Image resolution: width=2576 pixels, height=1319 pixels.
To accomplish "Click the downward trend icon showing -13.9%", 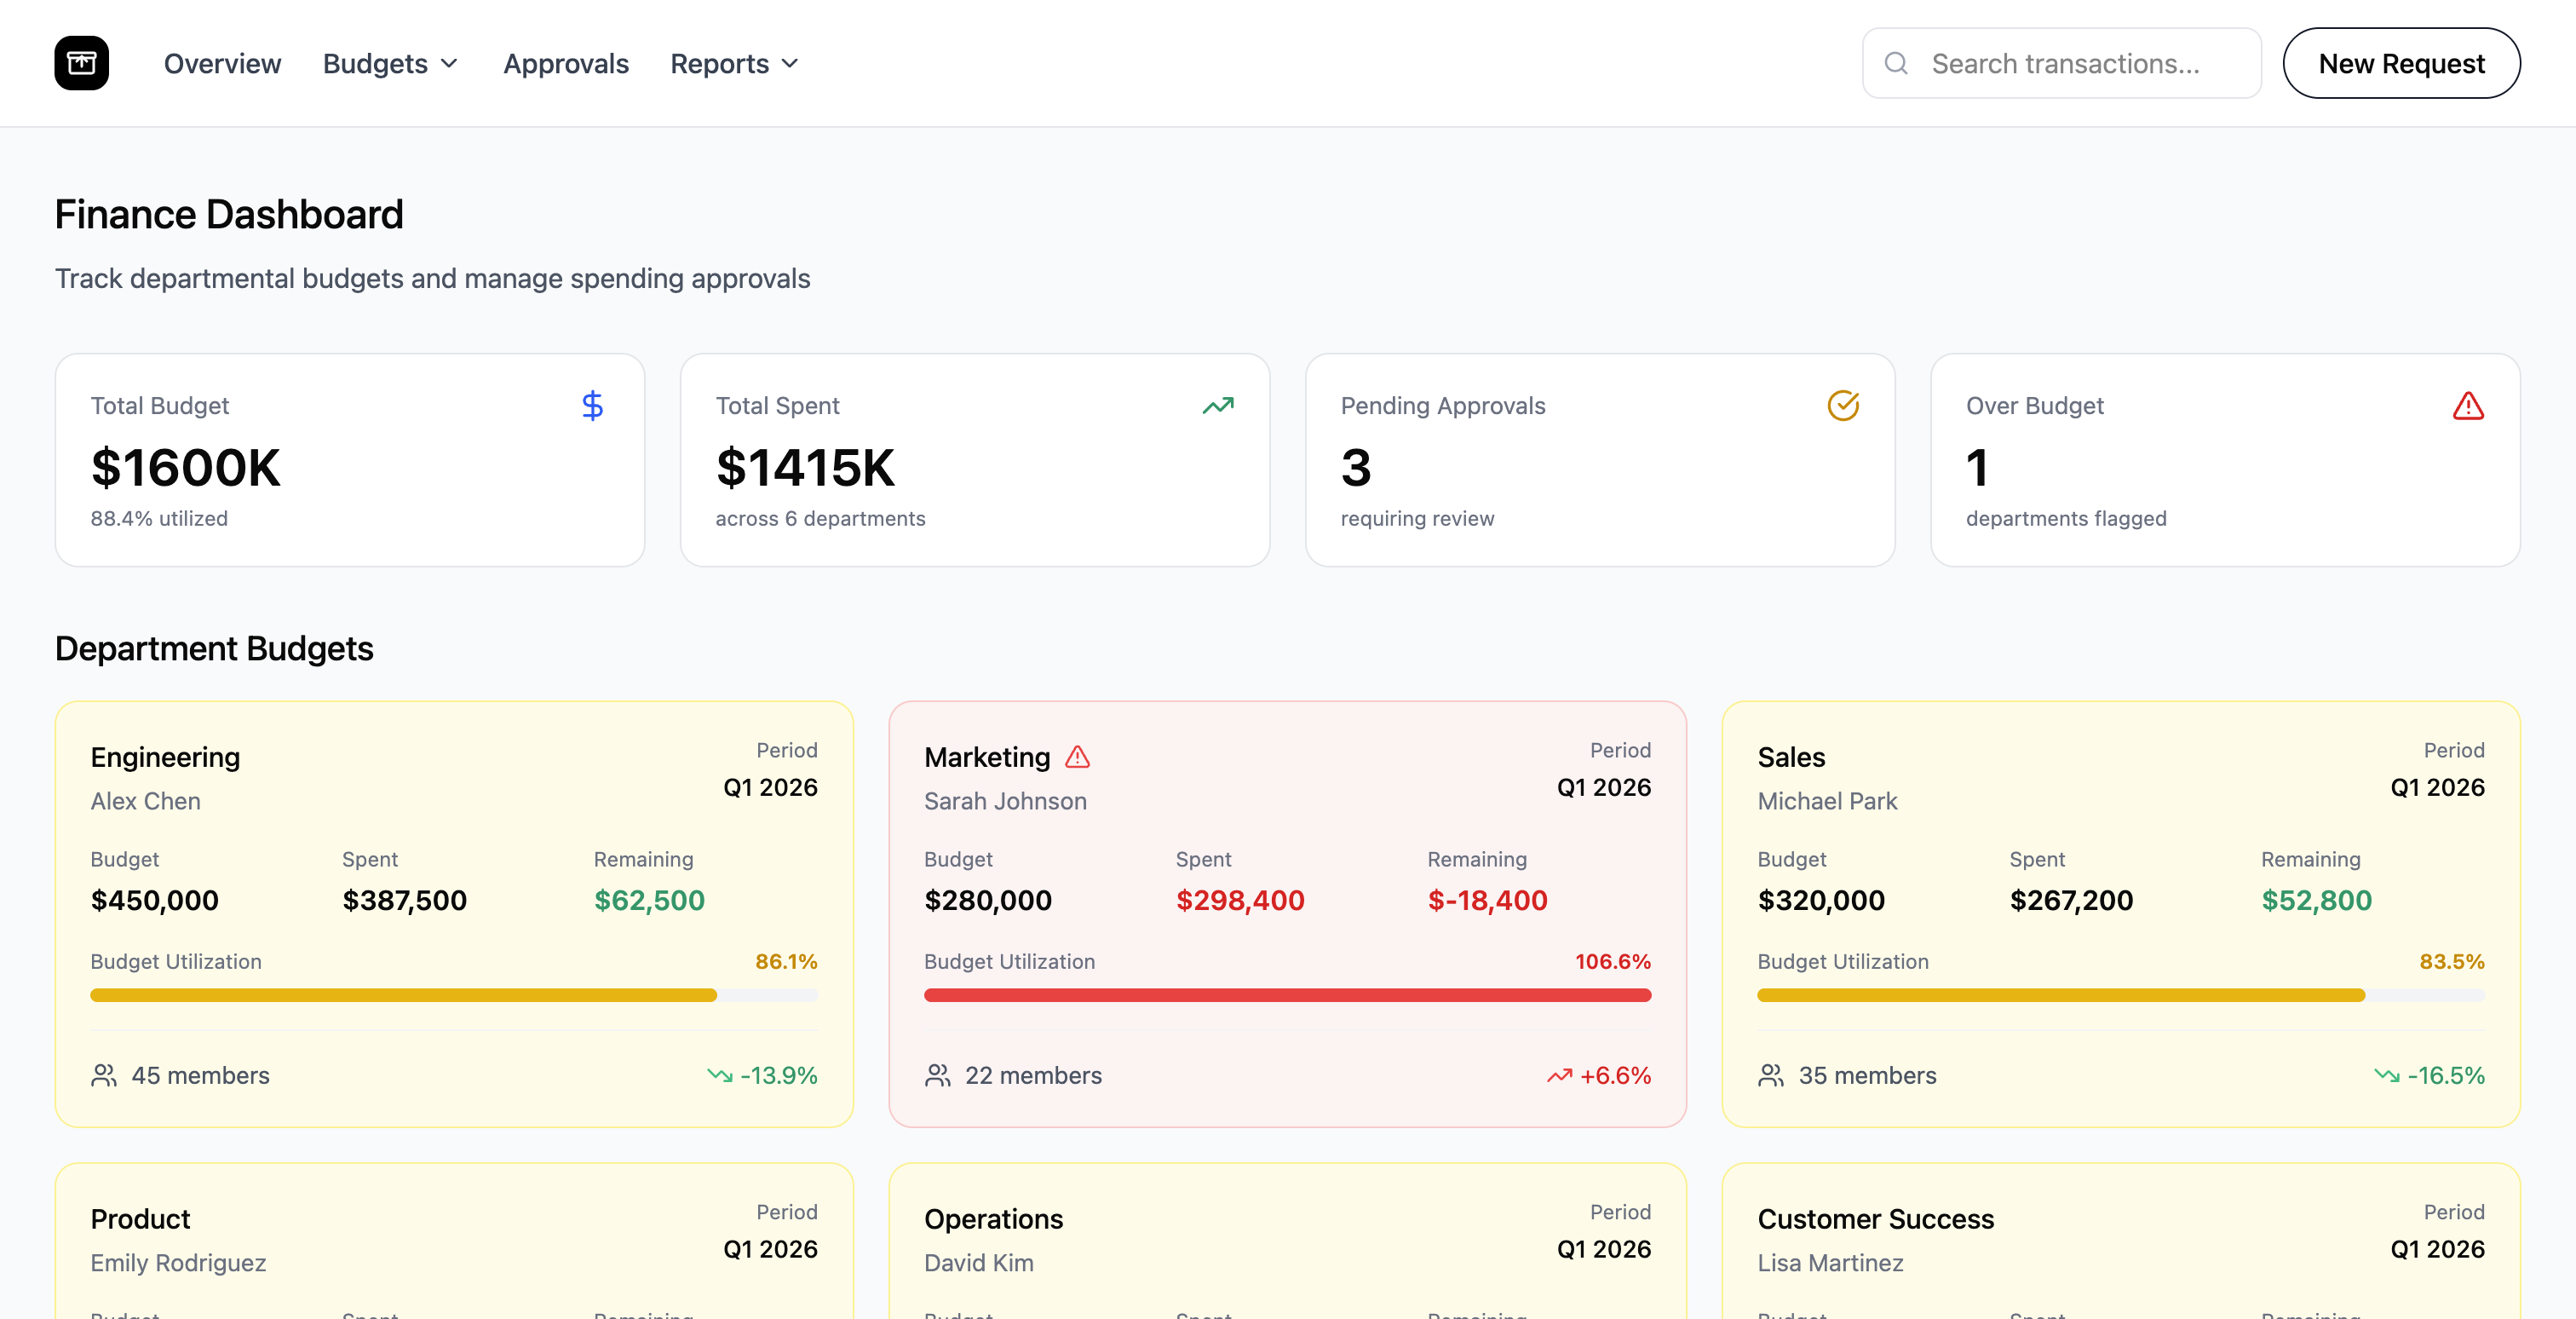I will pyautogui.click(x=720, y=1075).
